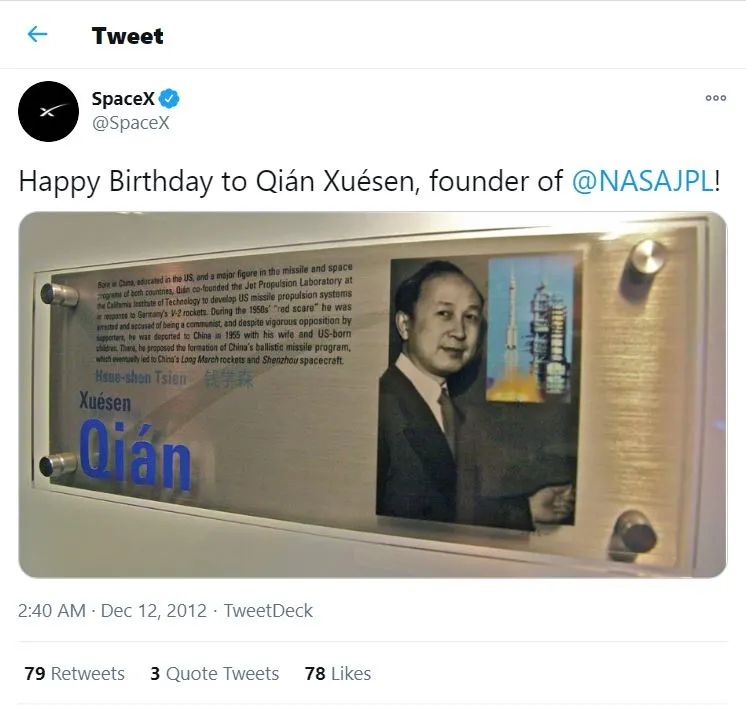Click the blue verified badge

pyautogui.click(x=170, y=99)
